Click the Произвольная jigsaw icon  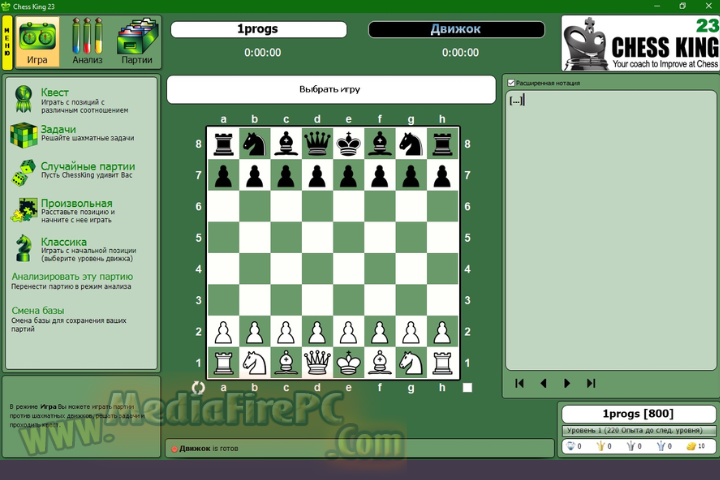coord(23,210)
